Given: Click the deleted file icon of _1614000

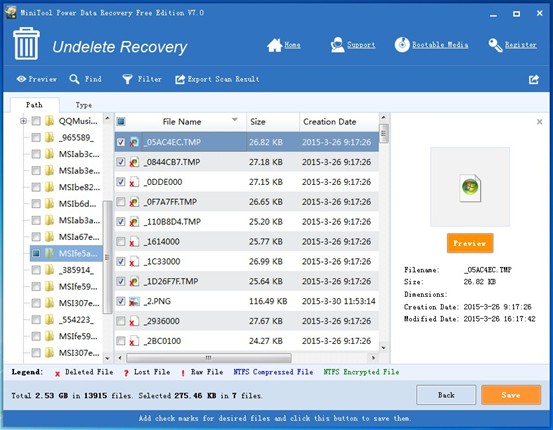Looking at the screenshot, I should pyautogui.click(x=134, y=242).
